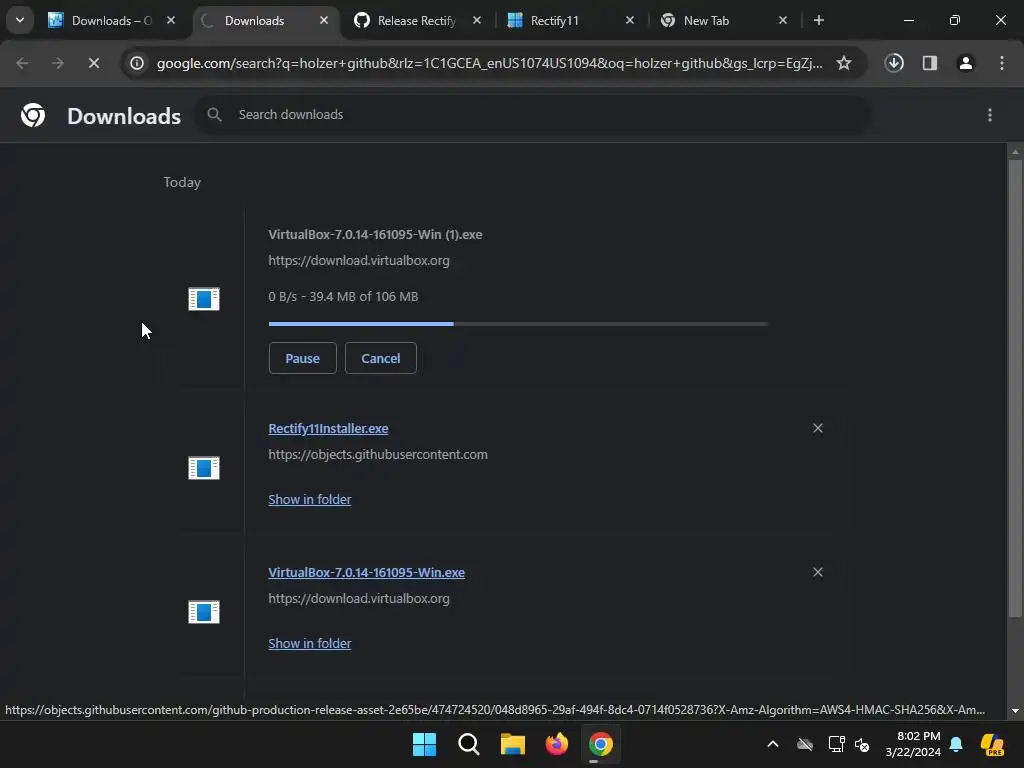1024x768 pixels.
Task: Close the active Downloads tab
Action: click(x=324, y=20)
